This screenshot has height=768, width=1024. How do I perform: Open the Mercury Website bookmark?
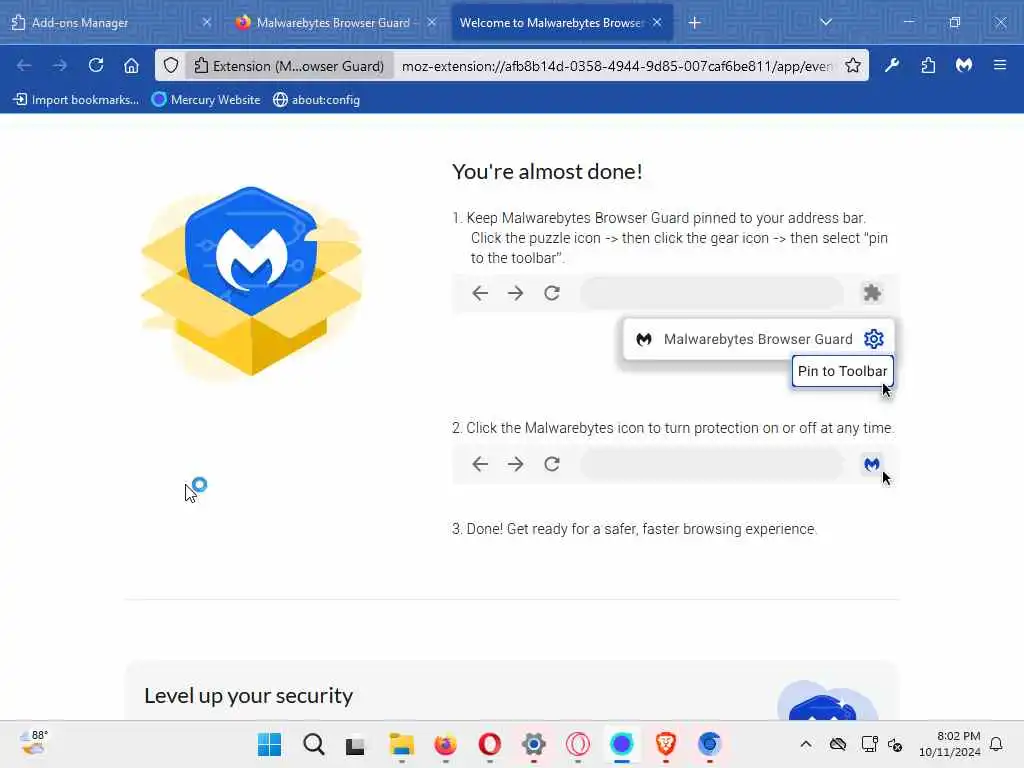(206, 100)
